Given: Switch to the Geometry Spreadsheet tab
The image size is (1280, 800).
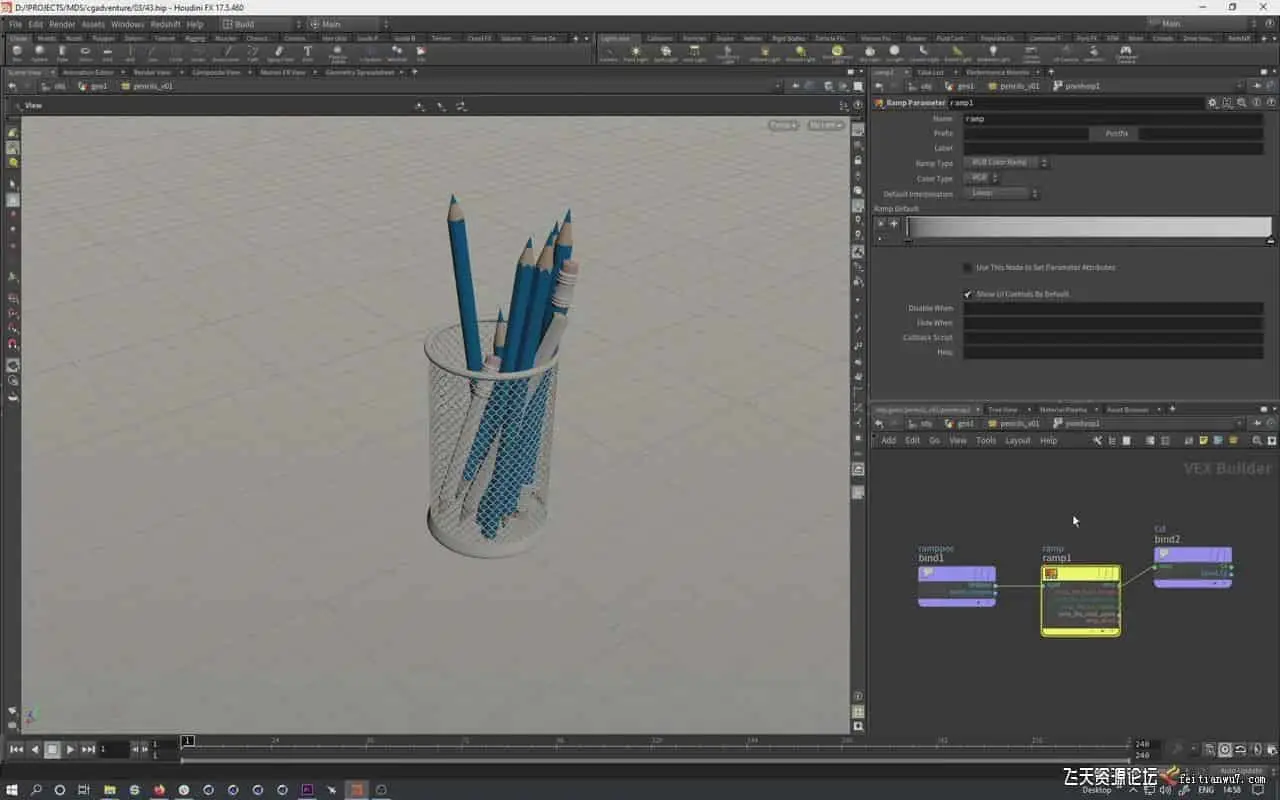Looking at the screenshot, I should point(358,72).
